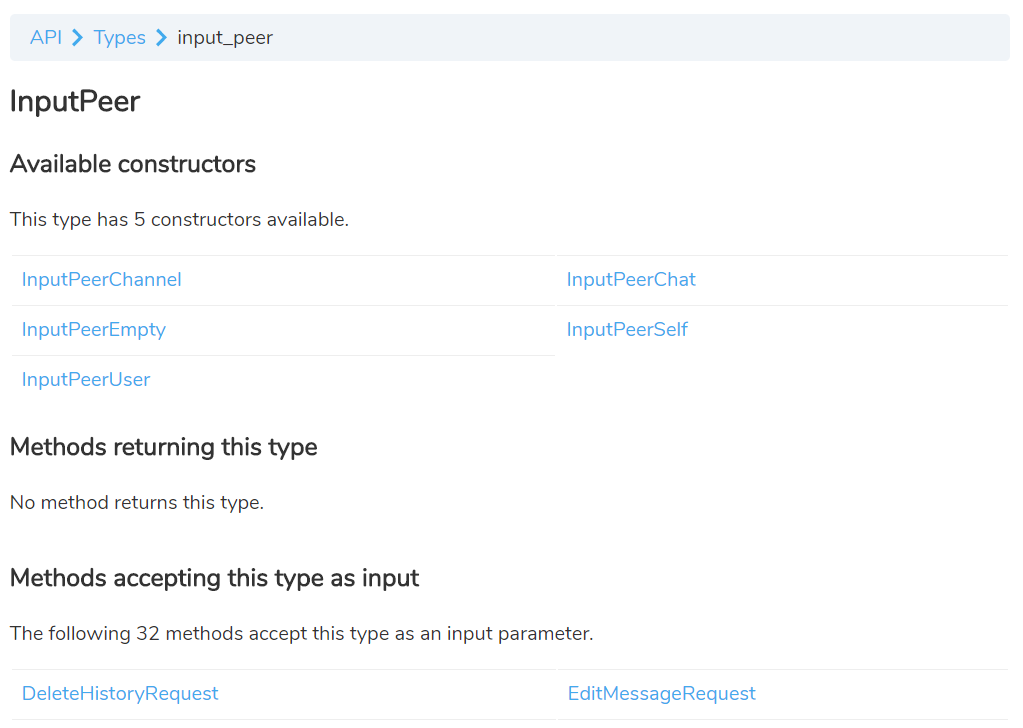Click the 'No method returns this type' text
Screen dimensions: 1023x728
tap(137, 503)
